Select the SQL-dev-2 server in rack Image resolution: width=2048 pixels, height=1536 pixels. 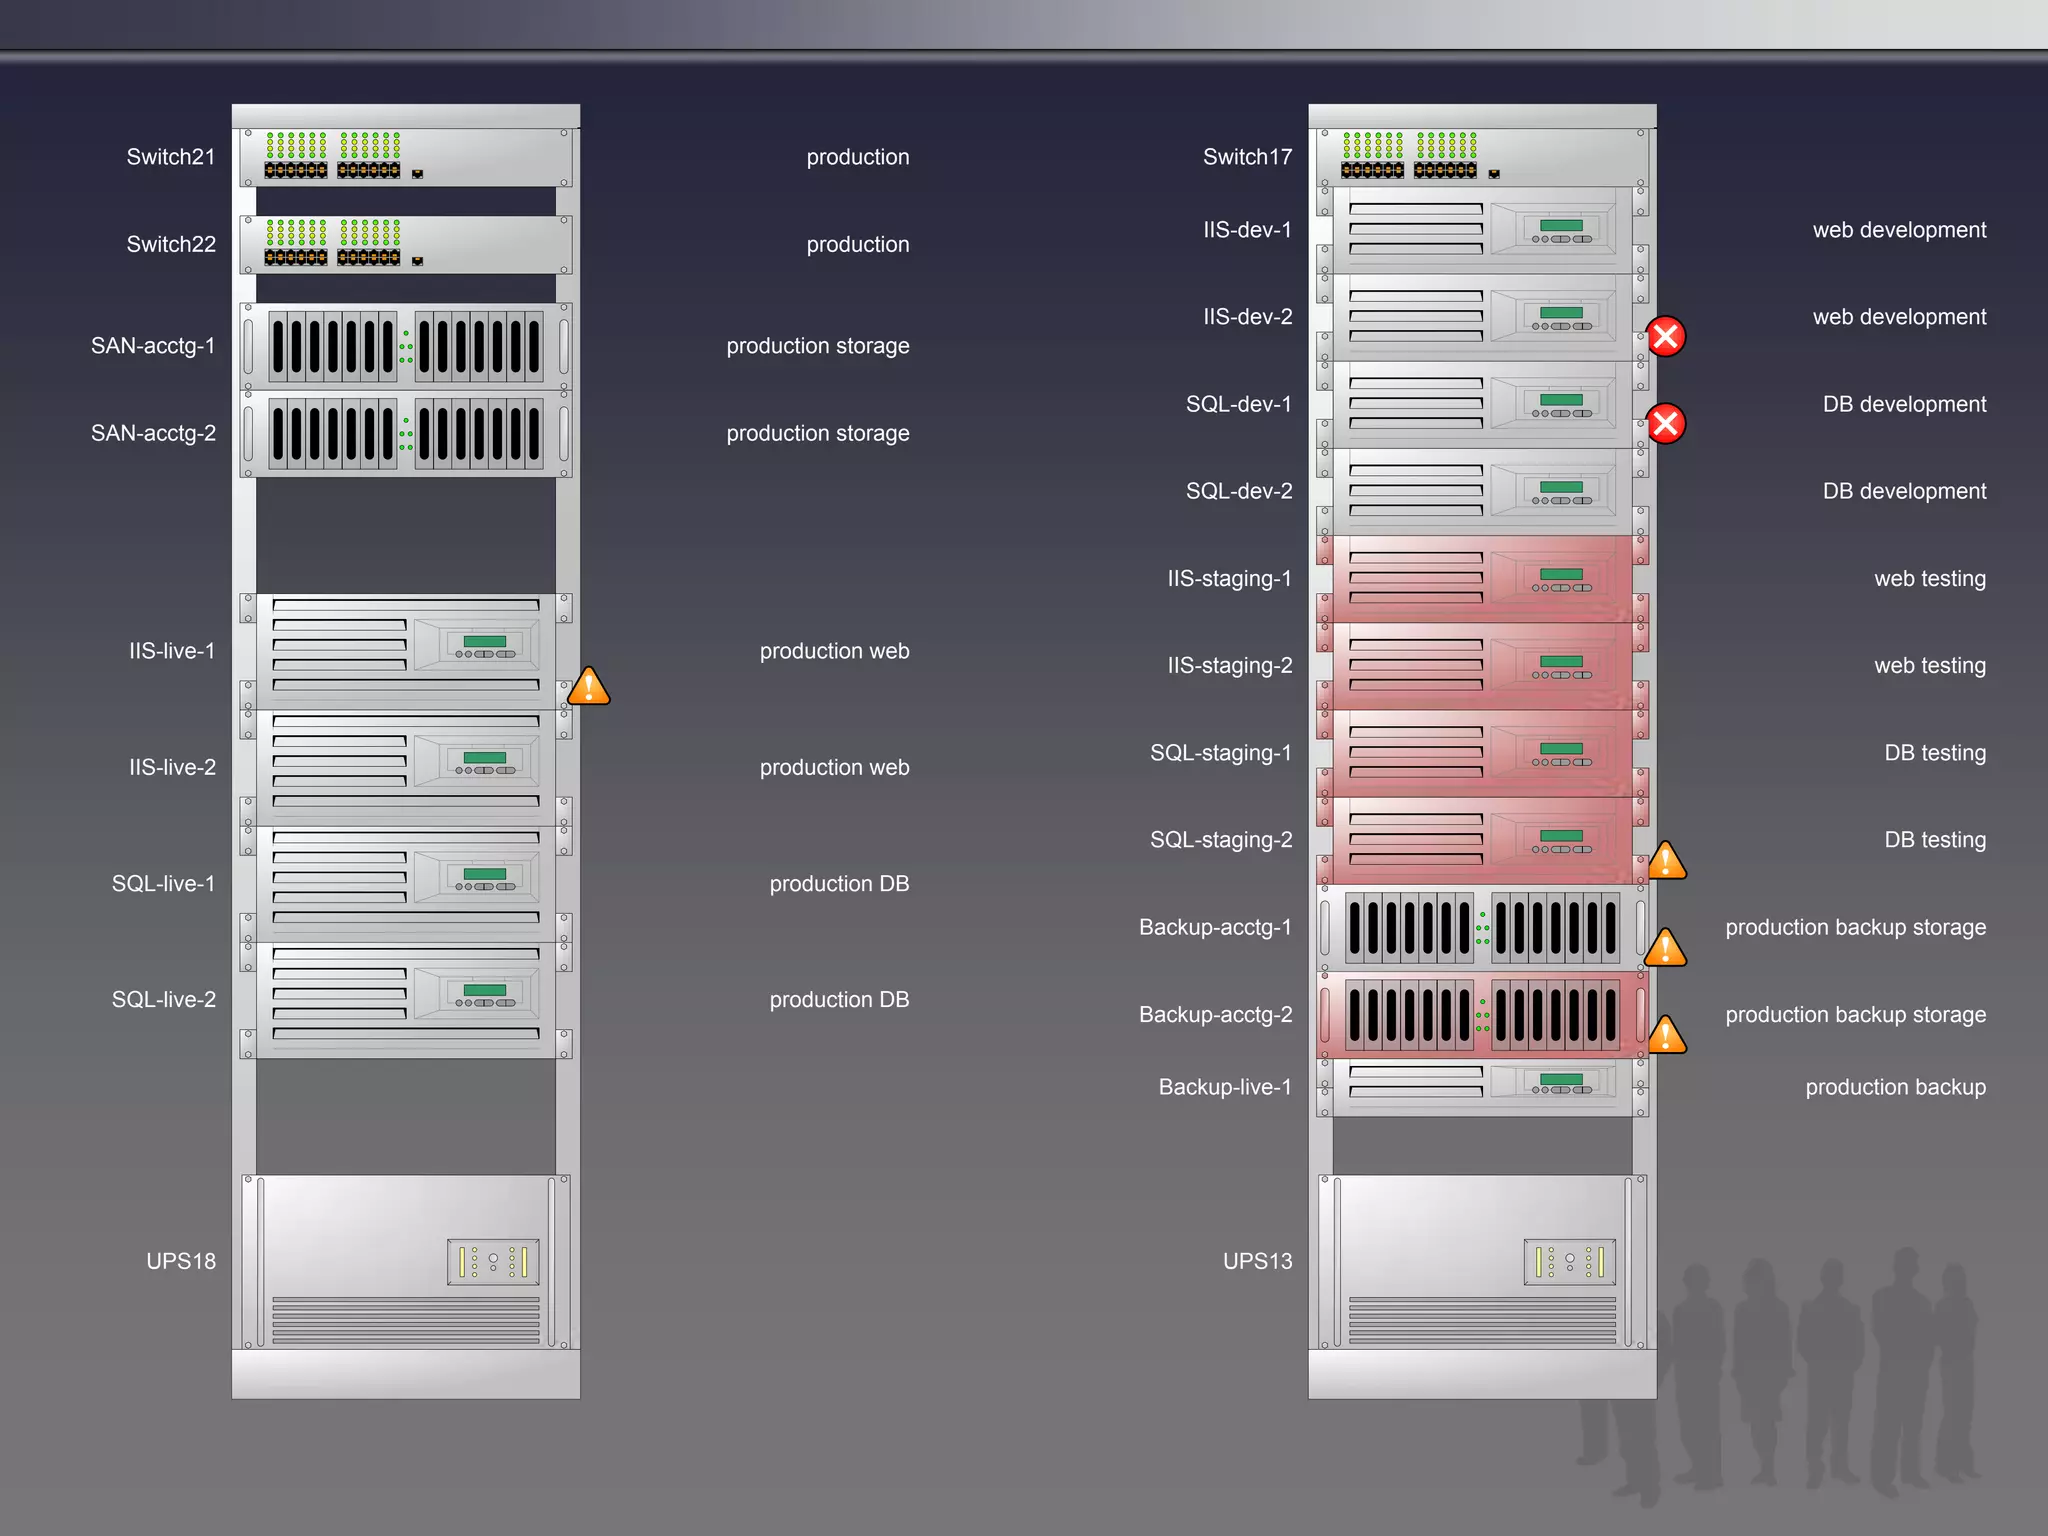point(1482,491)
